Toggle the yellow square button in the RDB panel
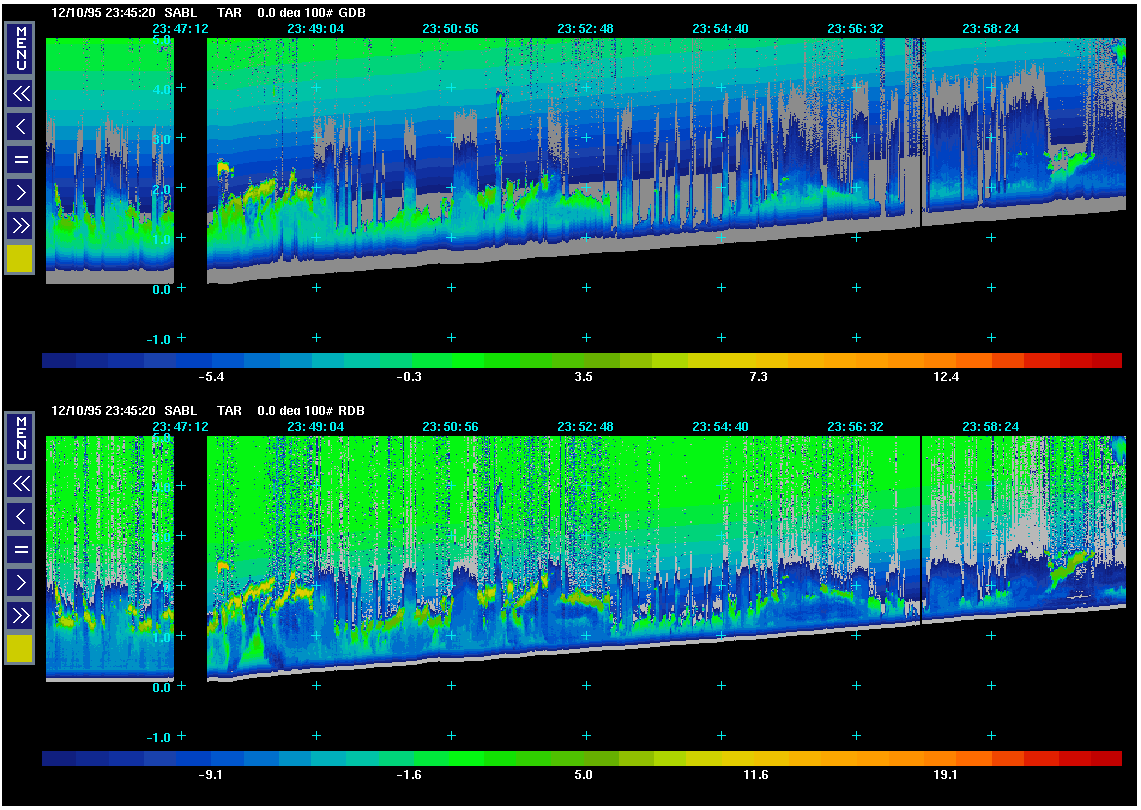1141x810 pixels. [20, 649]
